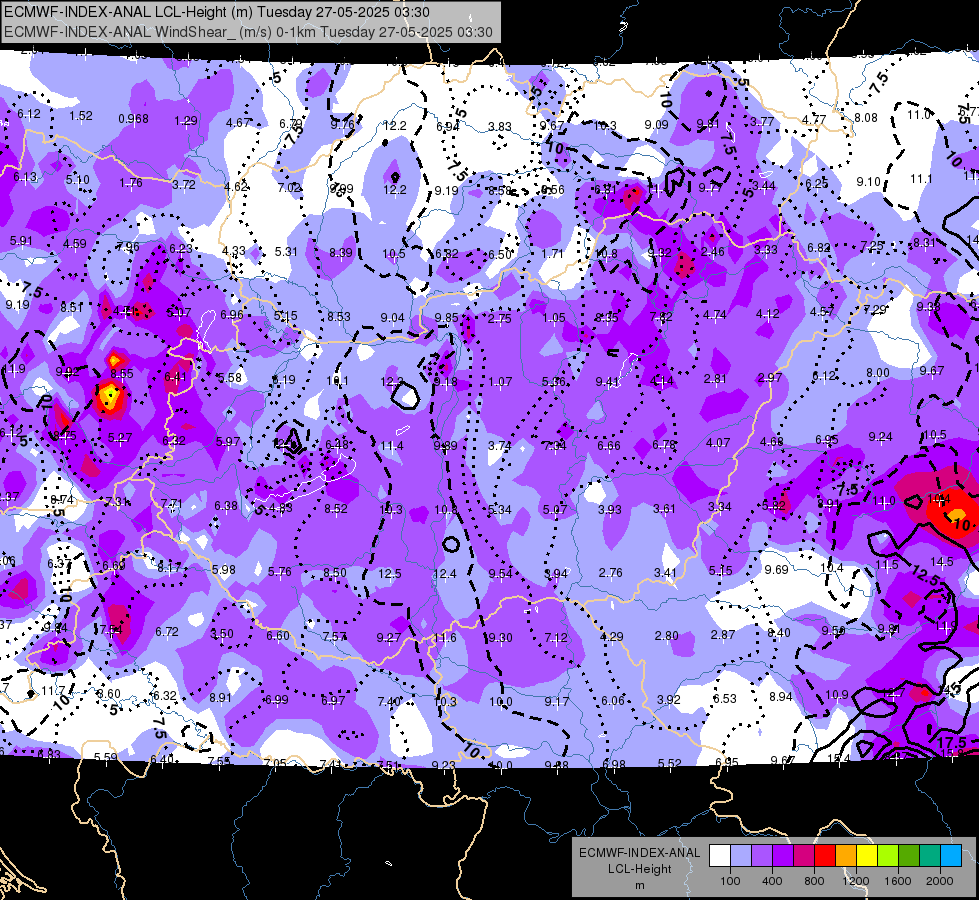Select the grid value 6.72
Screen dimensions: 979x900
pyautogui.click(x=167, y=632)
